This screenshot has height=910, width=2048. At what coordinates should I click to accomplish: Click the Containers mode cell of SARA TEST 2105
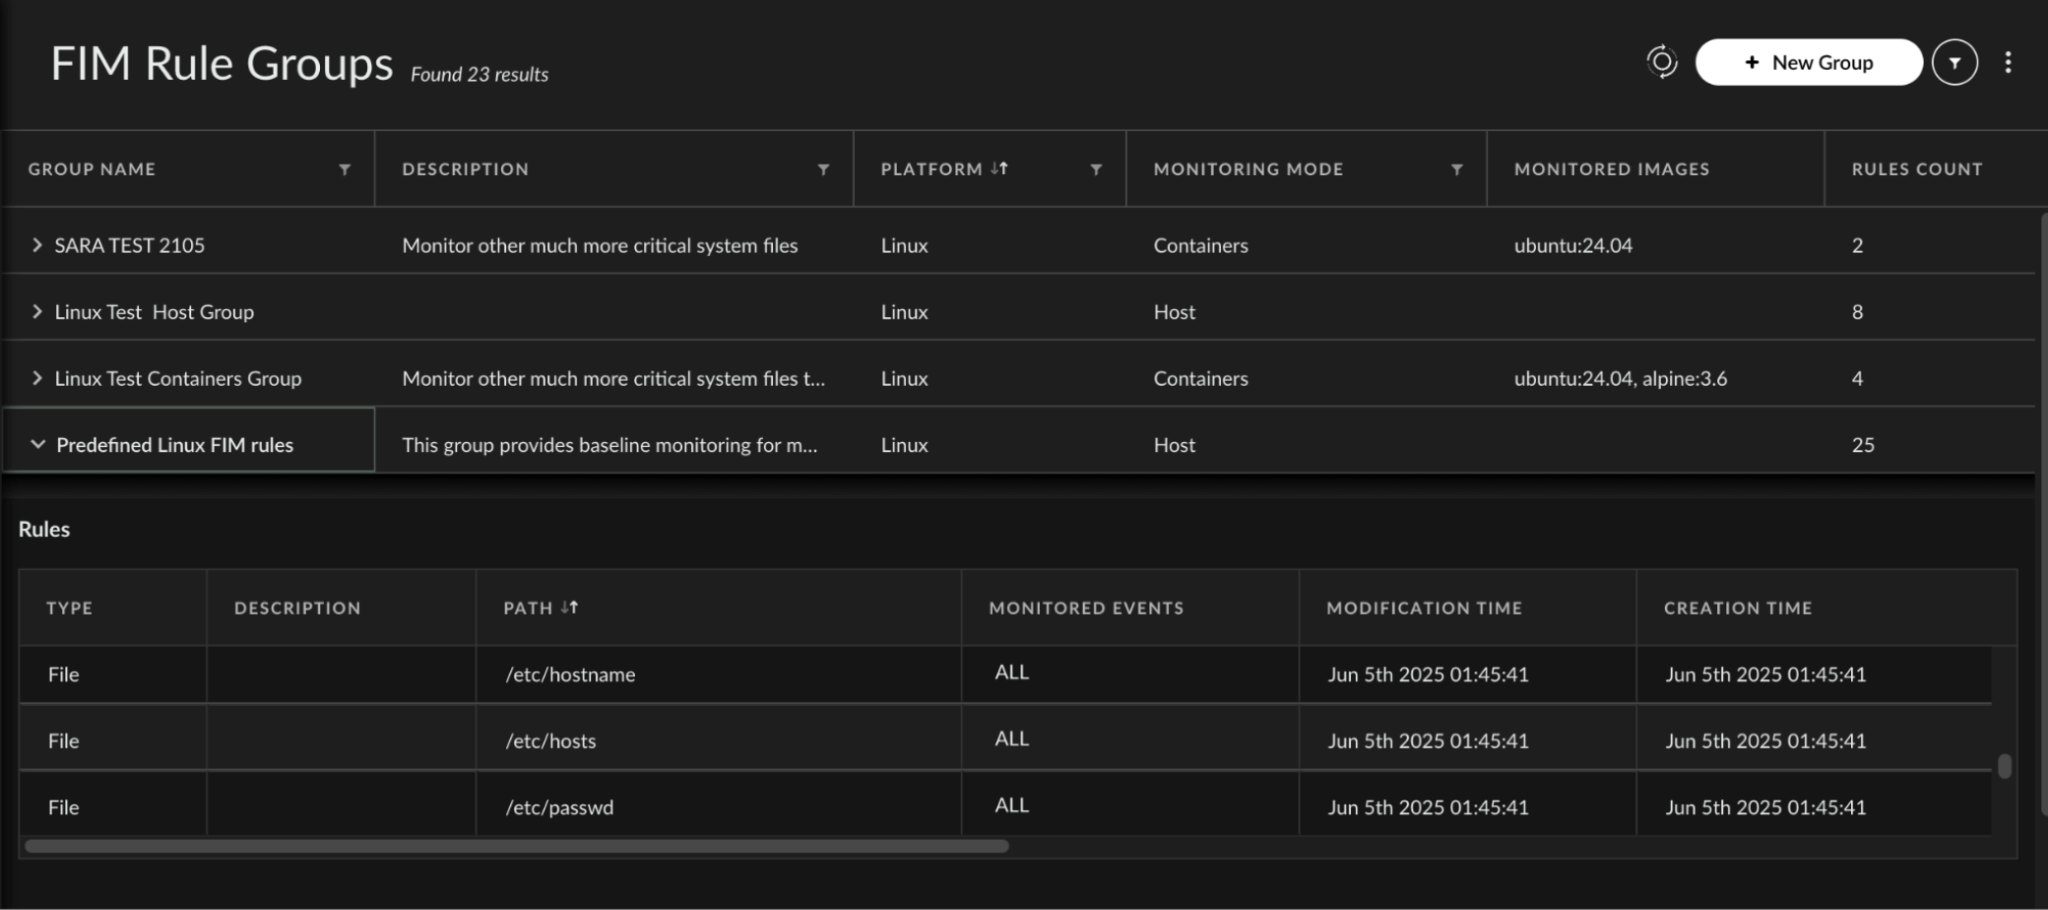[1200, 245]
